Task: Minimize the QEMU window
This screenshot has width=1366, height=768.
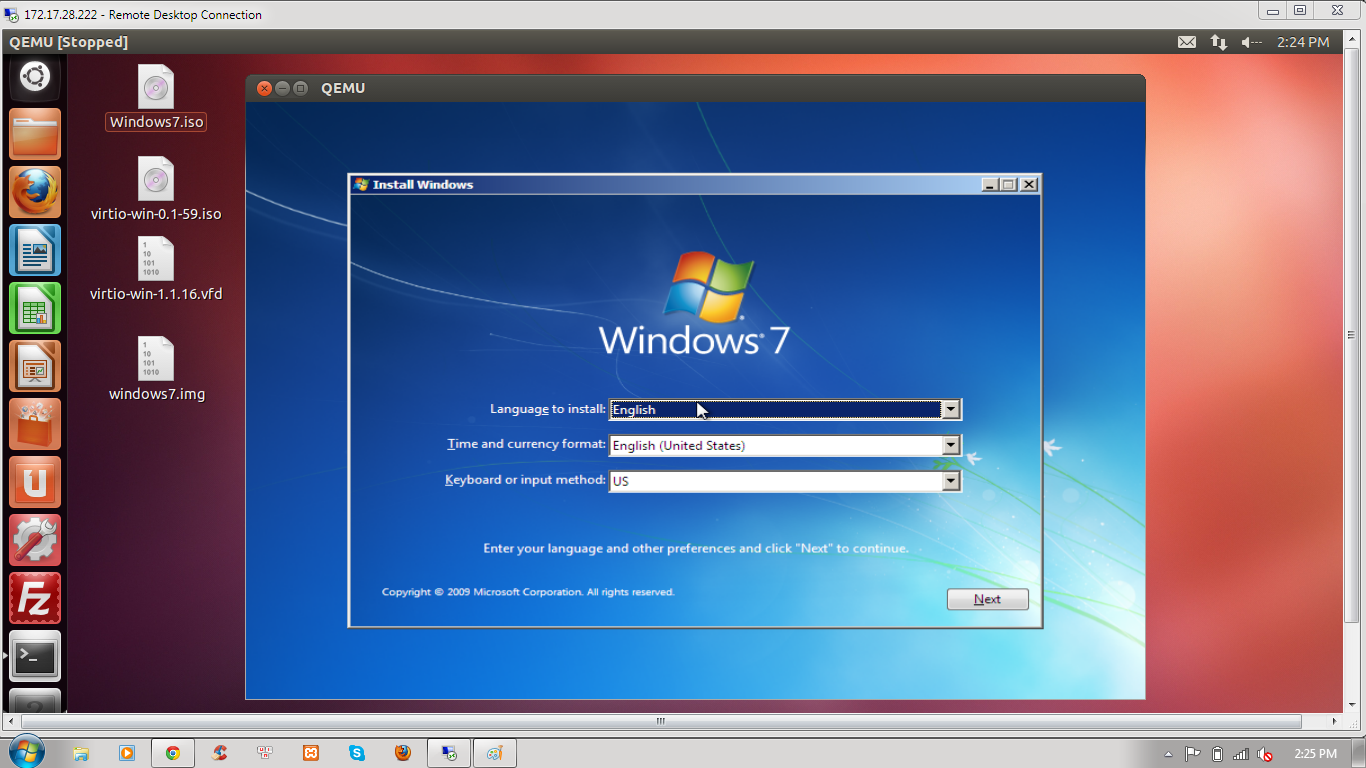Action: coord(283,88)
